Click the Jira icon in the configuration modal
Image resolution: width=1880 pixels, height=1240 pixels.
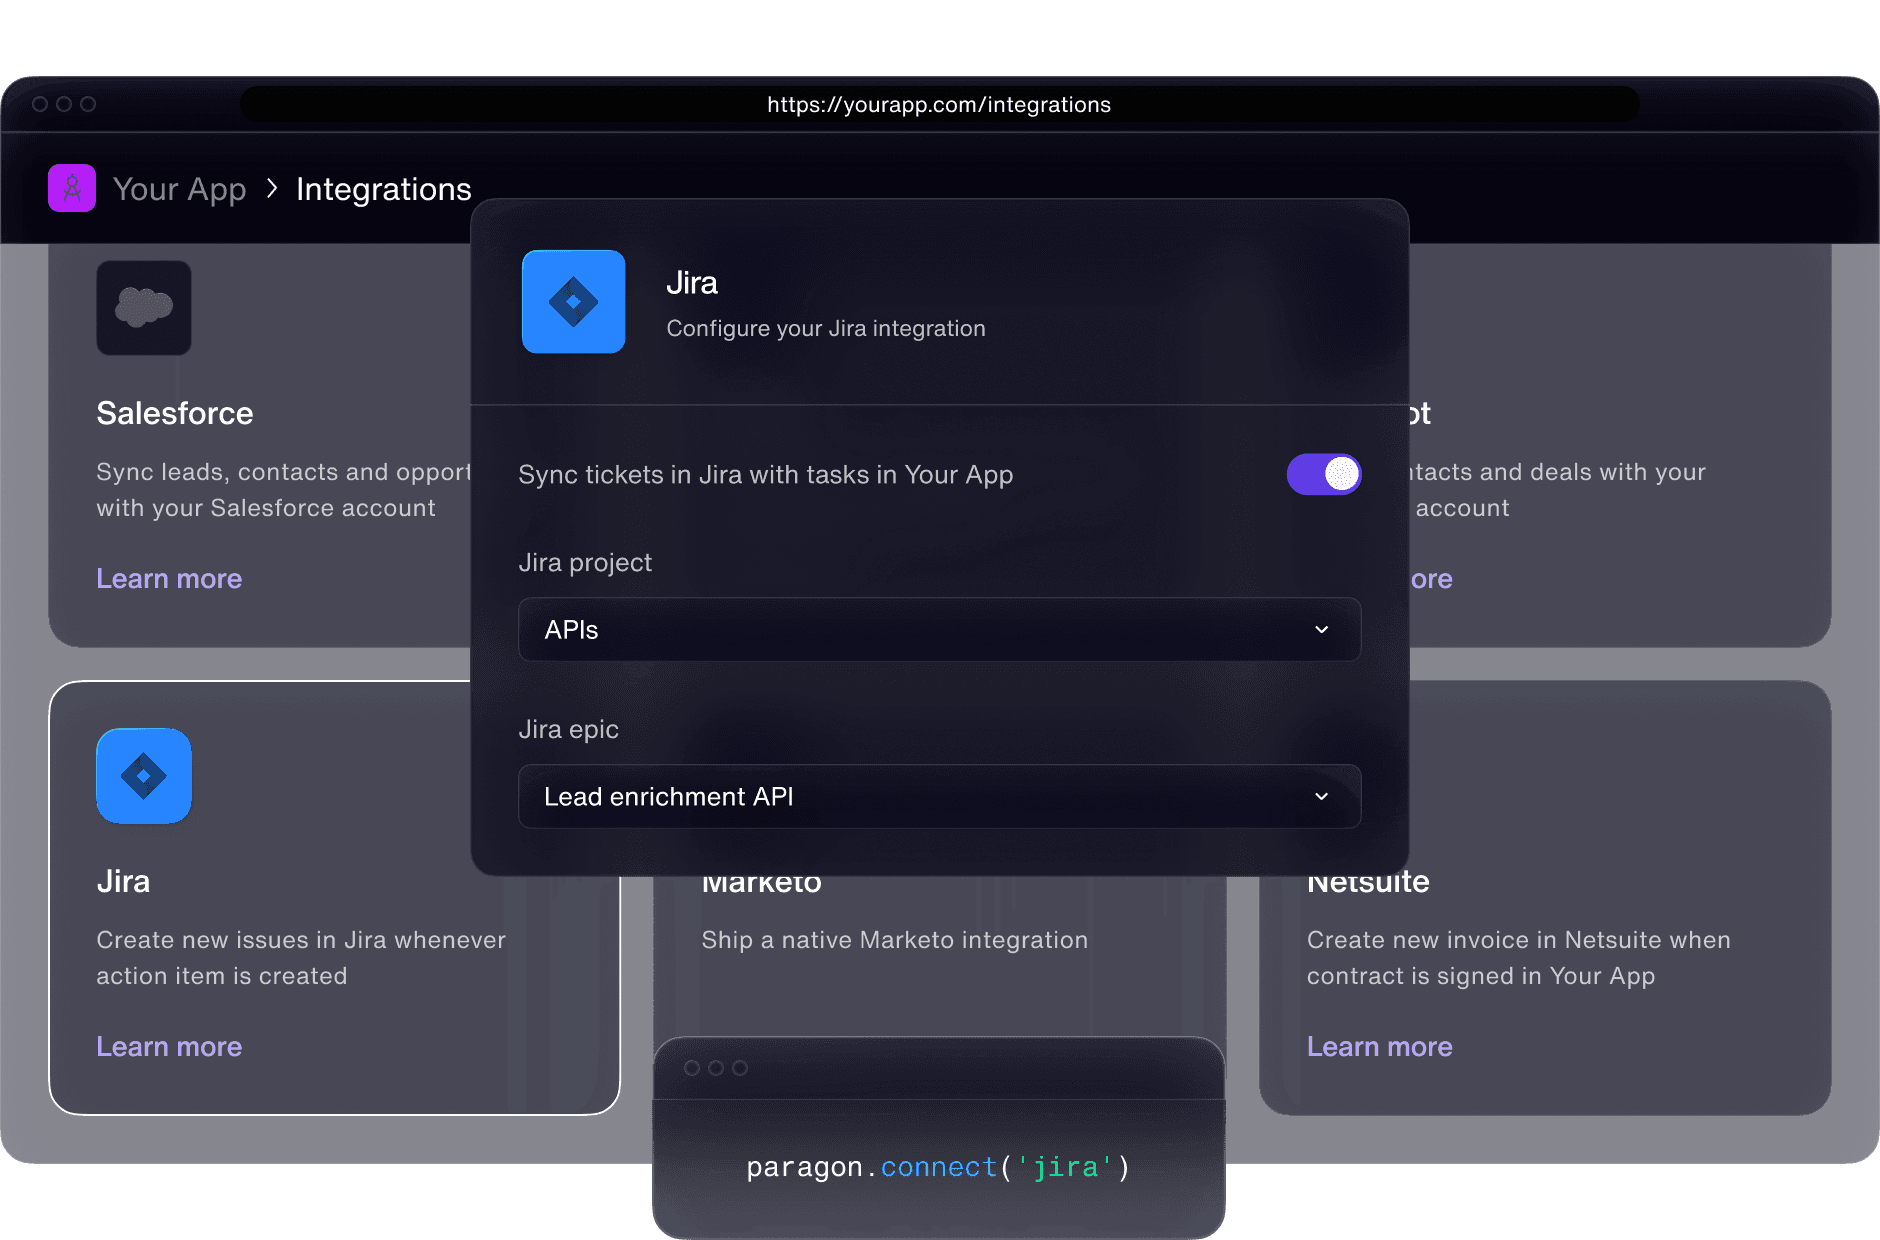point(574,302)
